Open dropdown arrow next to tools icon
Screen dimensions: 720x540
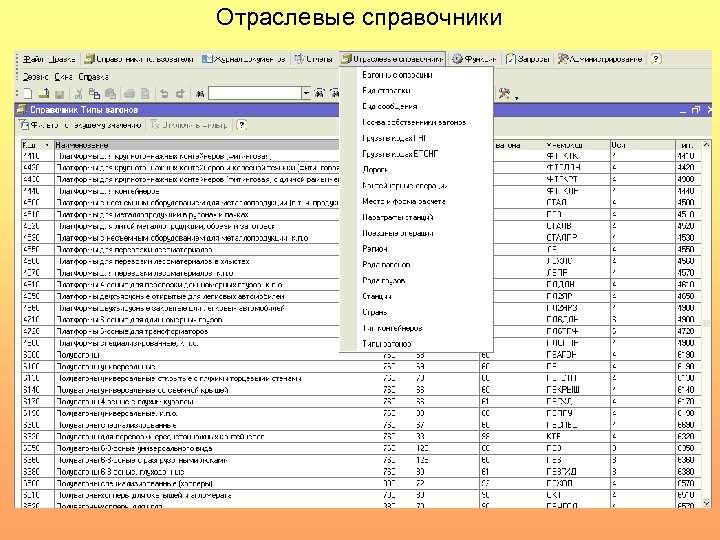click(517, 97)
